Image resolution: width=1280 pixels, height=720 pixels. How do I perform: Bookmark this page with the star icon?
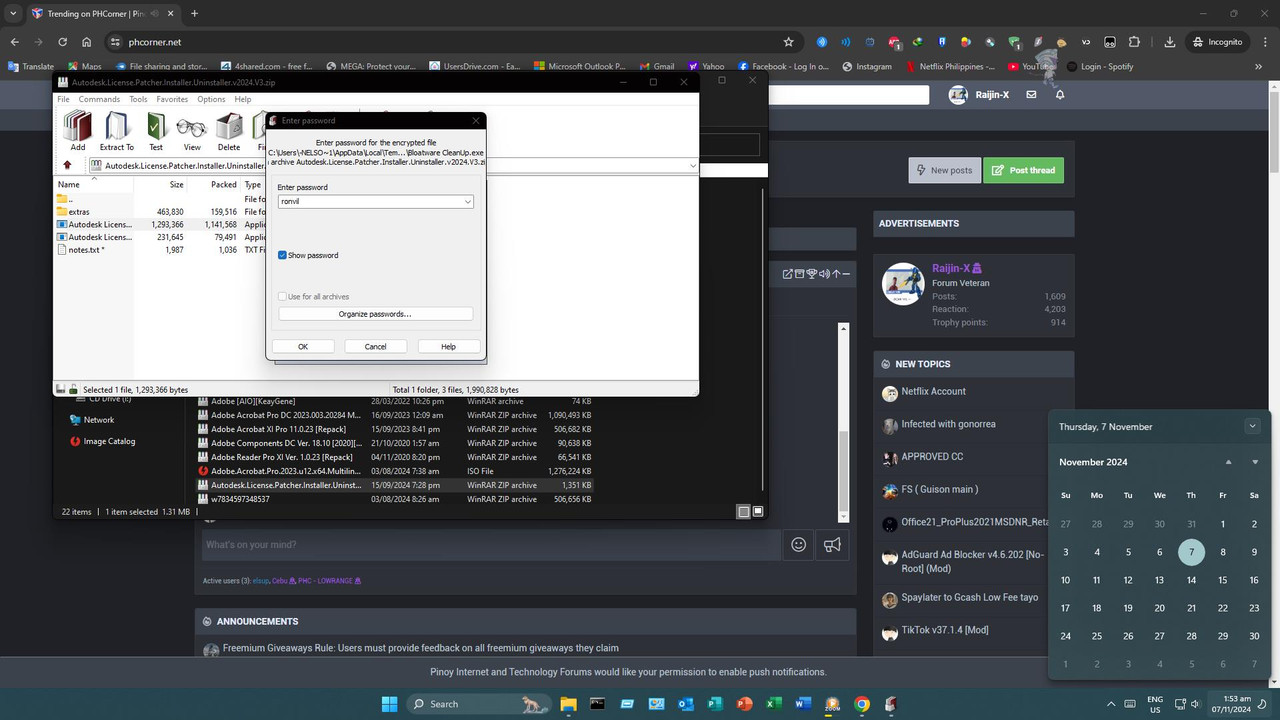click(x=788, y=42)
